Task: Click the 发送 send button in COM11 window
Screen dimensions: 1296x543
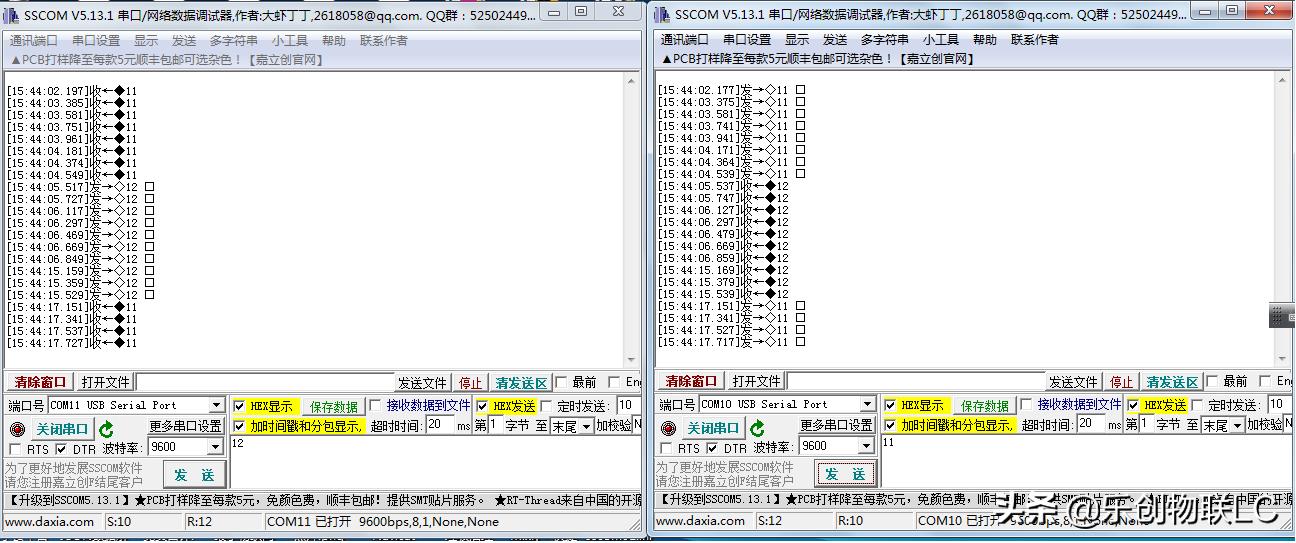Action: [x=194, y=475]
